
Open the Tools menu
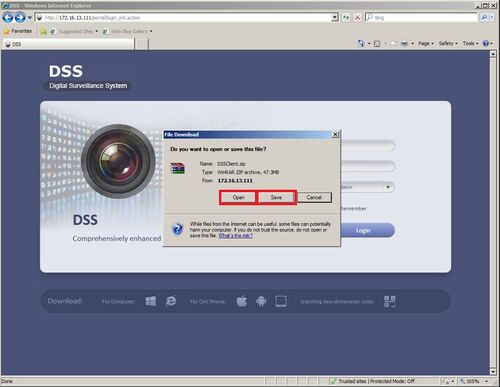(470, 43)
